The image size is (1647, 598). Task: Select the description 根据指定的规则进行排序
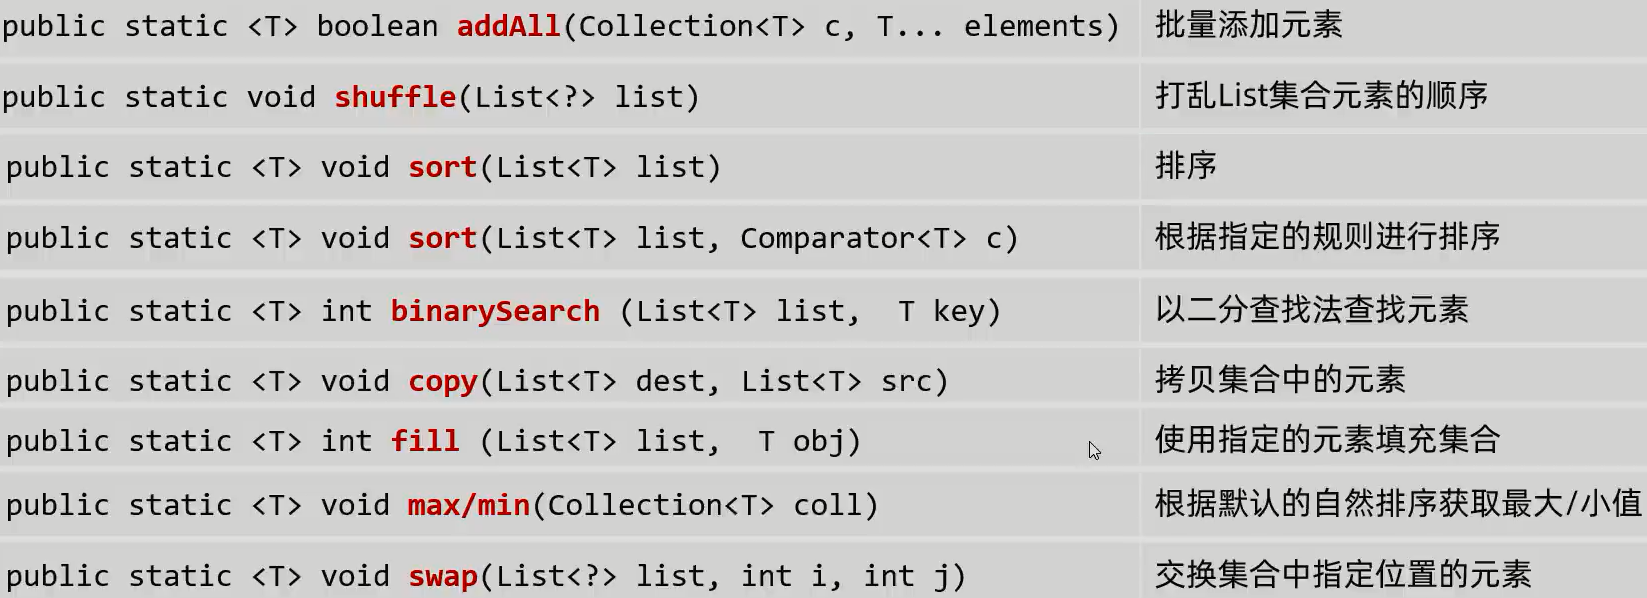[1328, 237]
